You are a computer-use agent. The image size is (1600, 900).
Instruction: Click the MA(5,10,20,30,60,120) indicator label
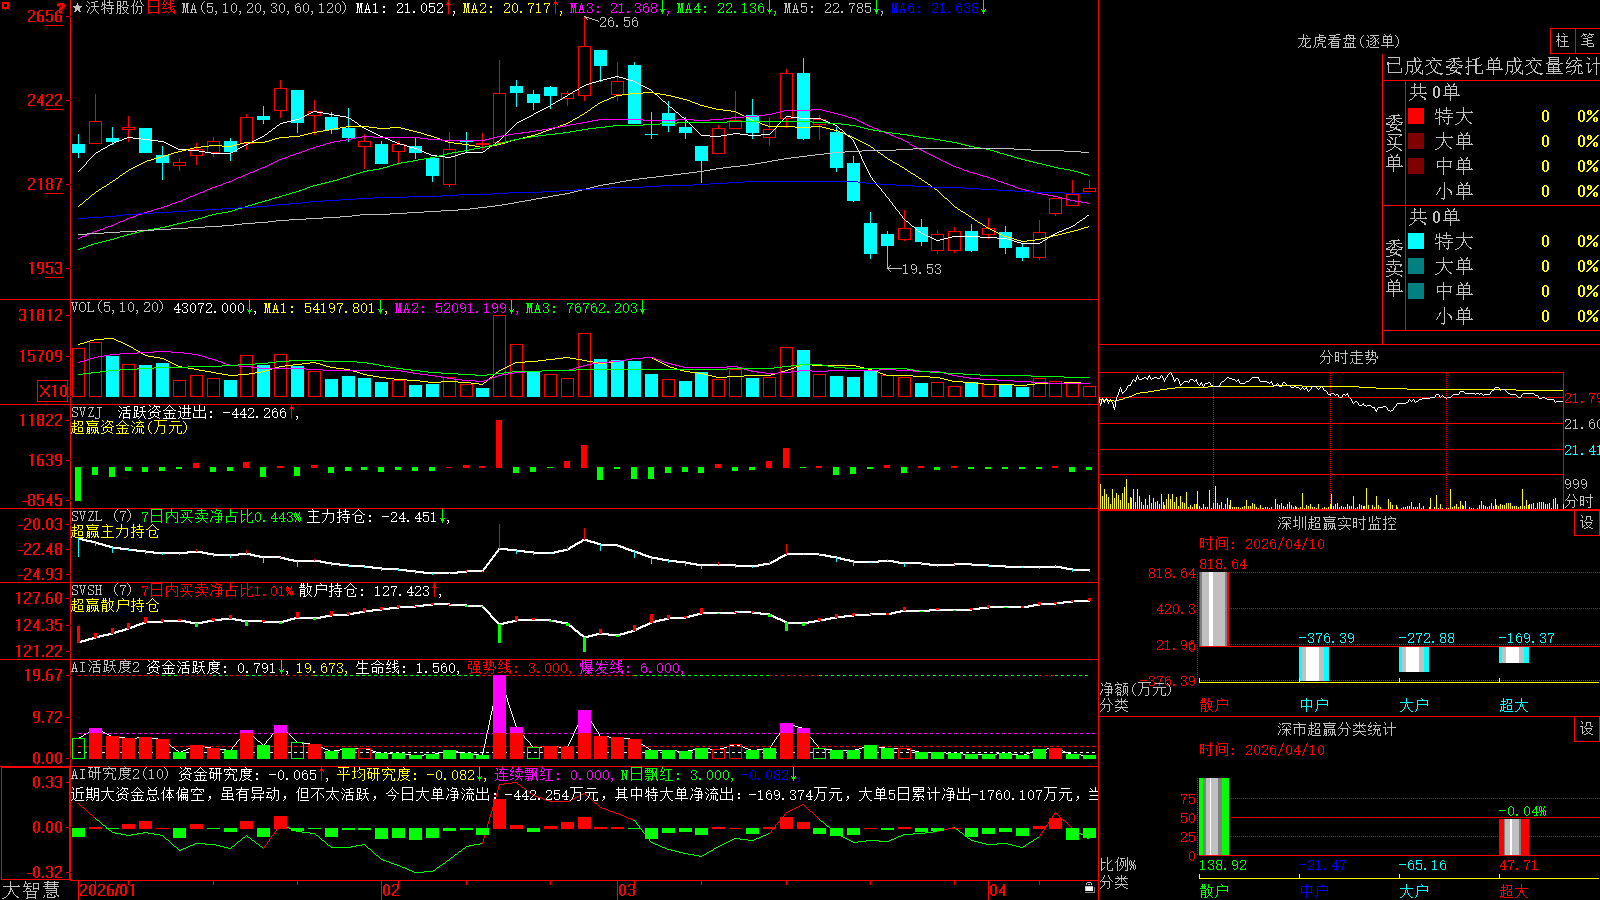click(x=264, y=8)
